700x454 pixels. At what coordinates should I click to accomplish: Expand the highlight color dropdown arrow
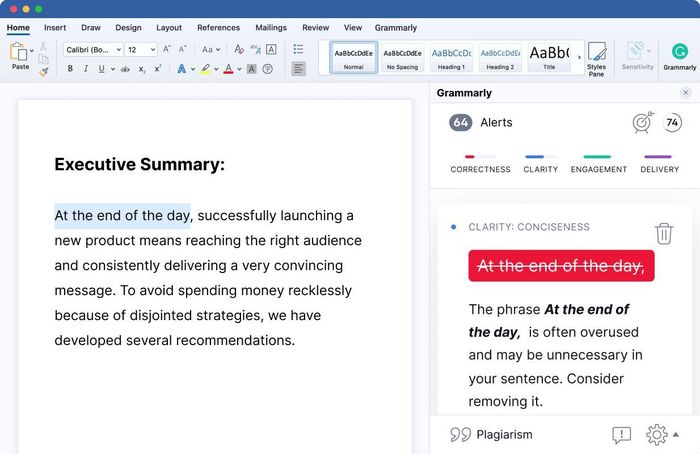pos(216,69)
